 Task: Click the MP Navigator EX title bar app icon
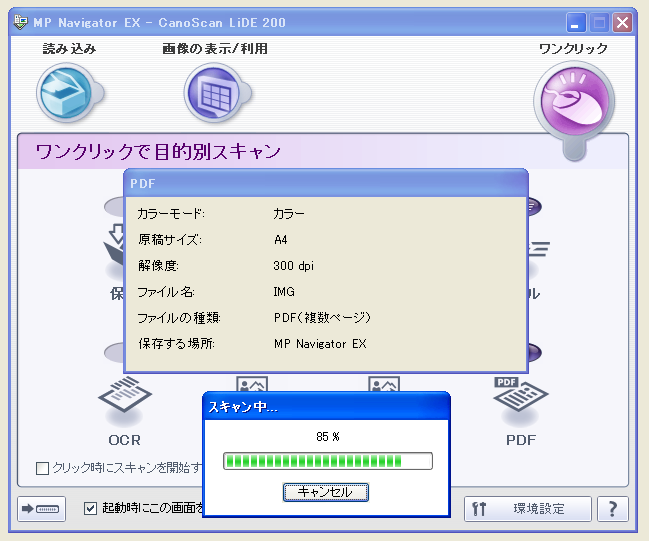pyautogui.click(x=20, y=22)
